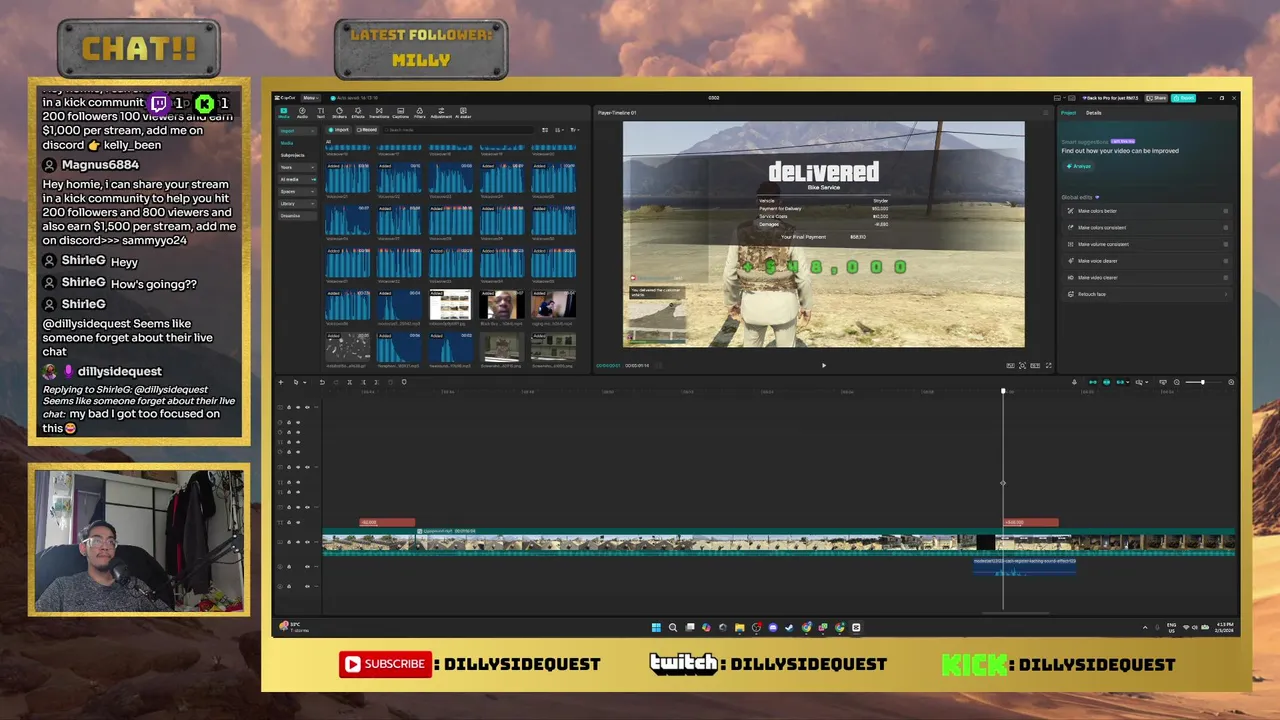Expand the Import section in sidebar
Screen dimensions: 1280x720
click(x=298, y=131)
